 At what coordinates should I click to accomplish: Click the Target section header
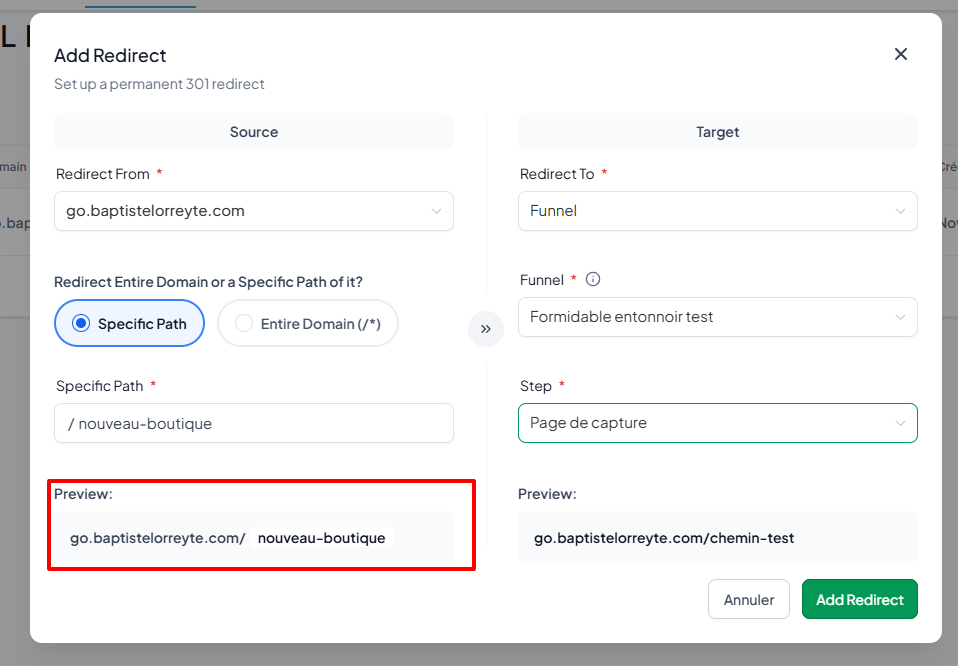[x=717, y=131]
